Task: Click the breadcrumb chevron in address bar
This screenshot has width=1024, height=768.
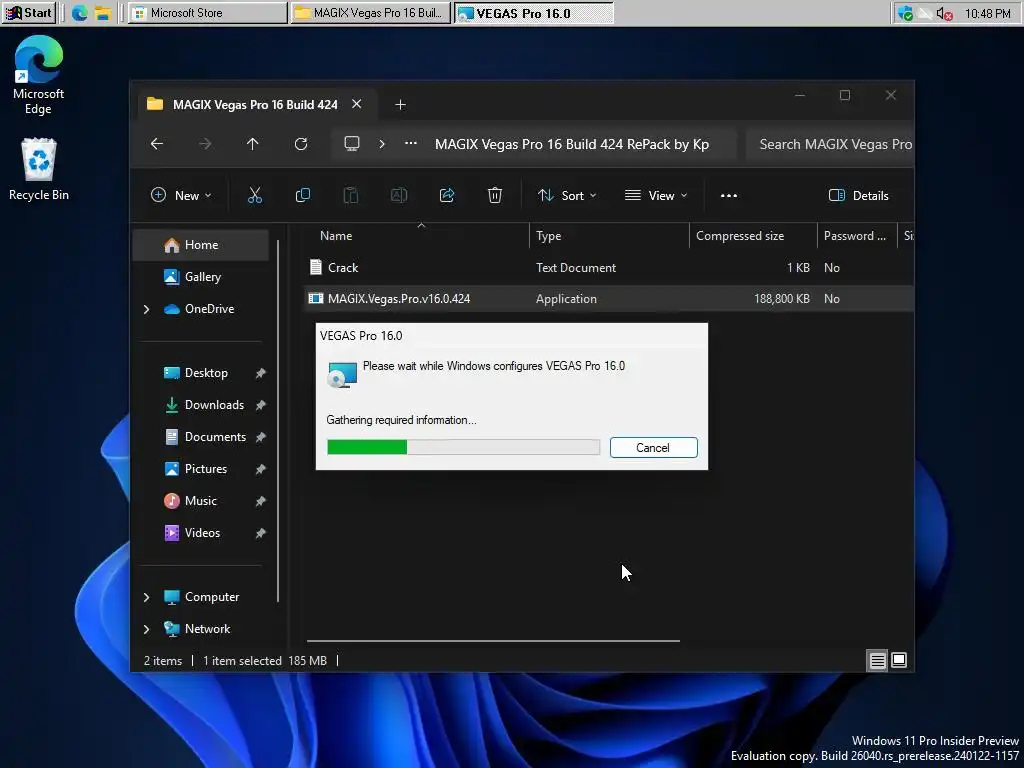Action: (382, 144)
